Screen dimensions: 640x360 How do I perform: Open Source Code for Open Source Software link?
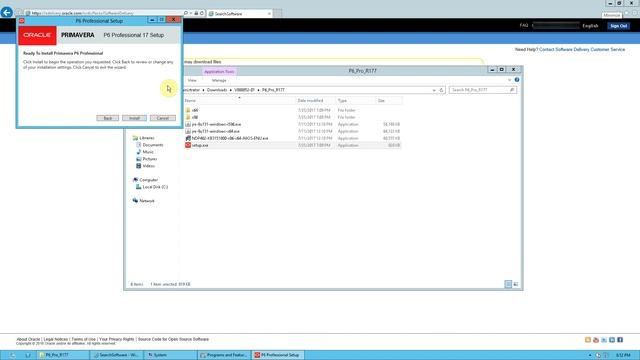coord(173,339)
